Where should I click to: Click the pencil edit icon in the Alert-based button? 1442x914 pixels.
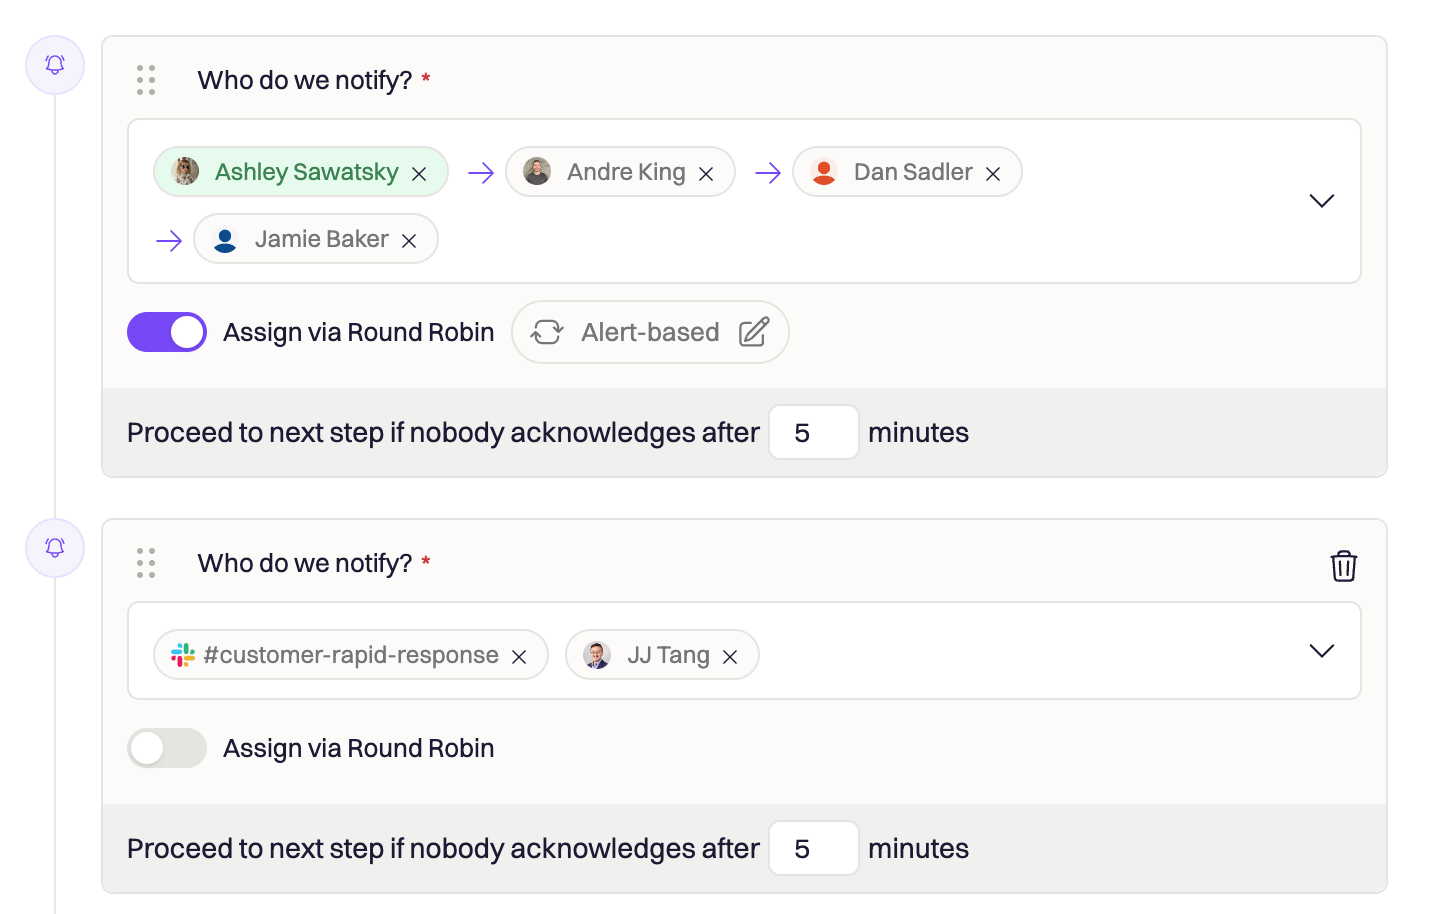pos(754,331)
